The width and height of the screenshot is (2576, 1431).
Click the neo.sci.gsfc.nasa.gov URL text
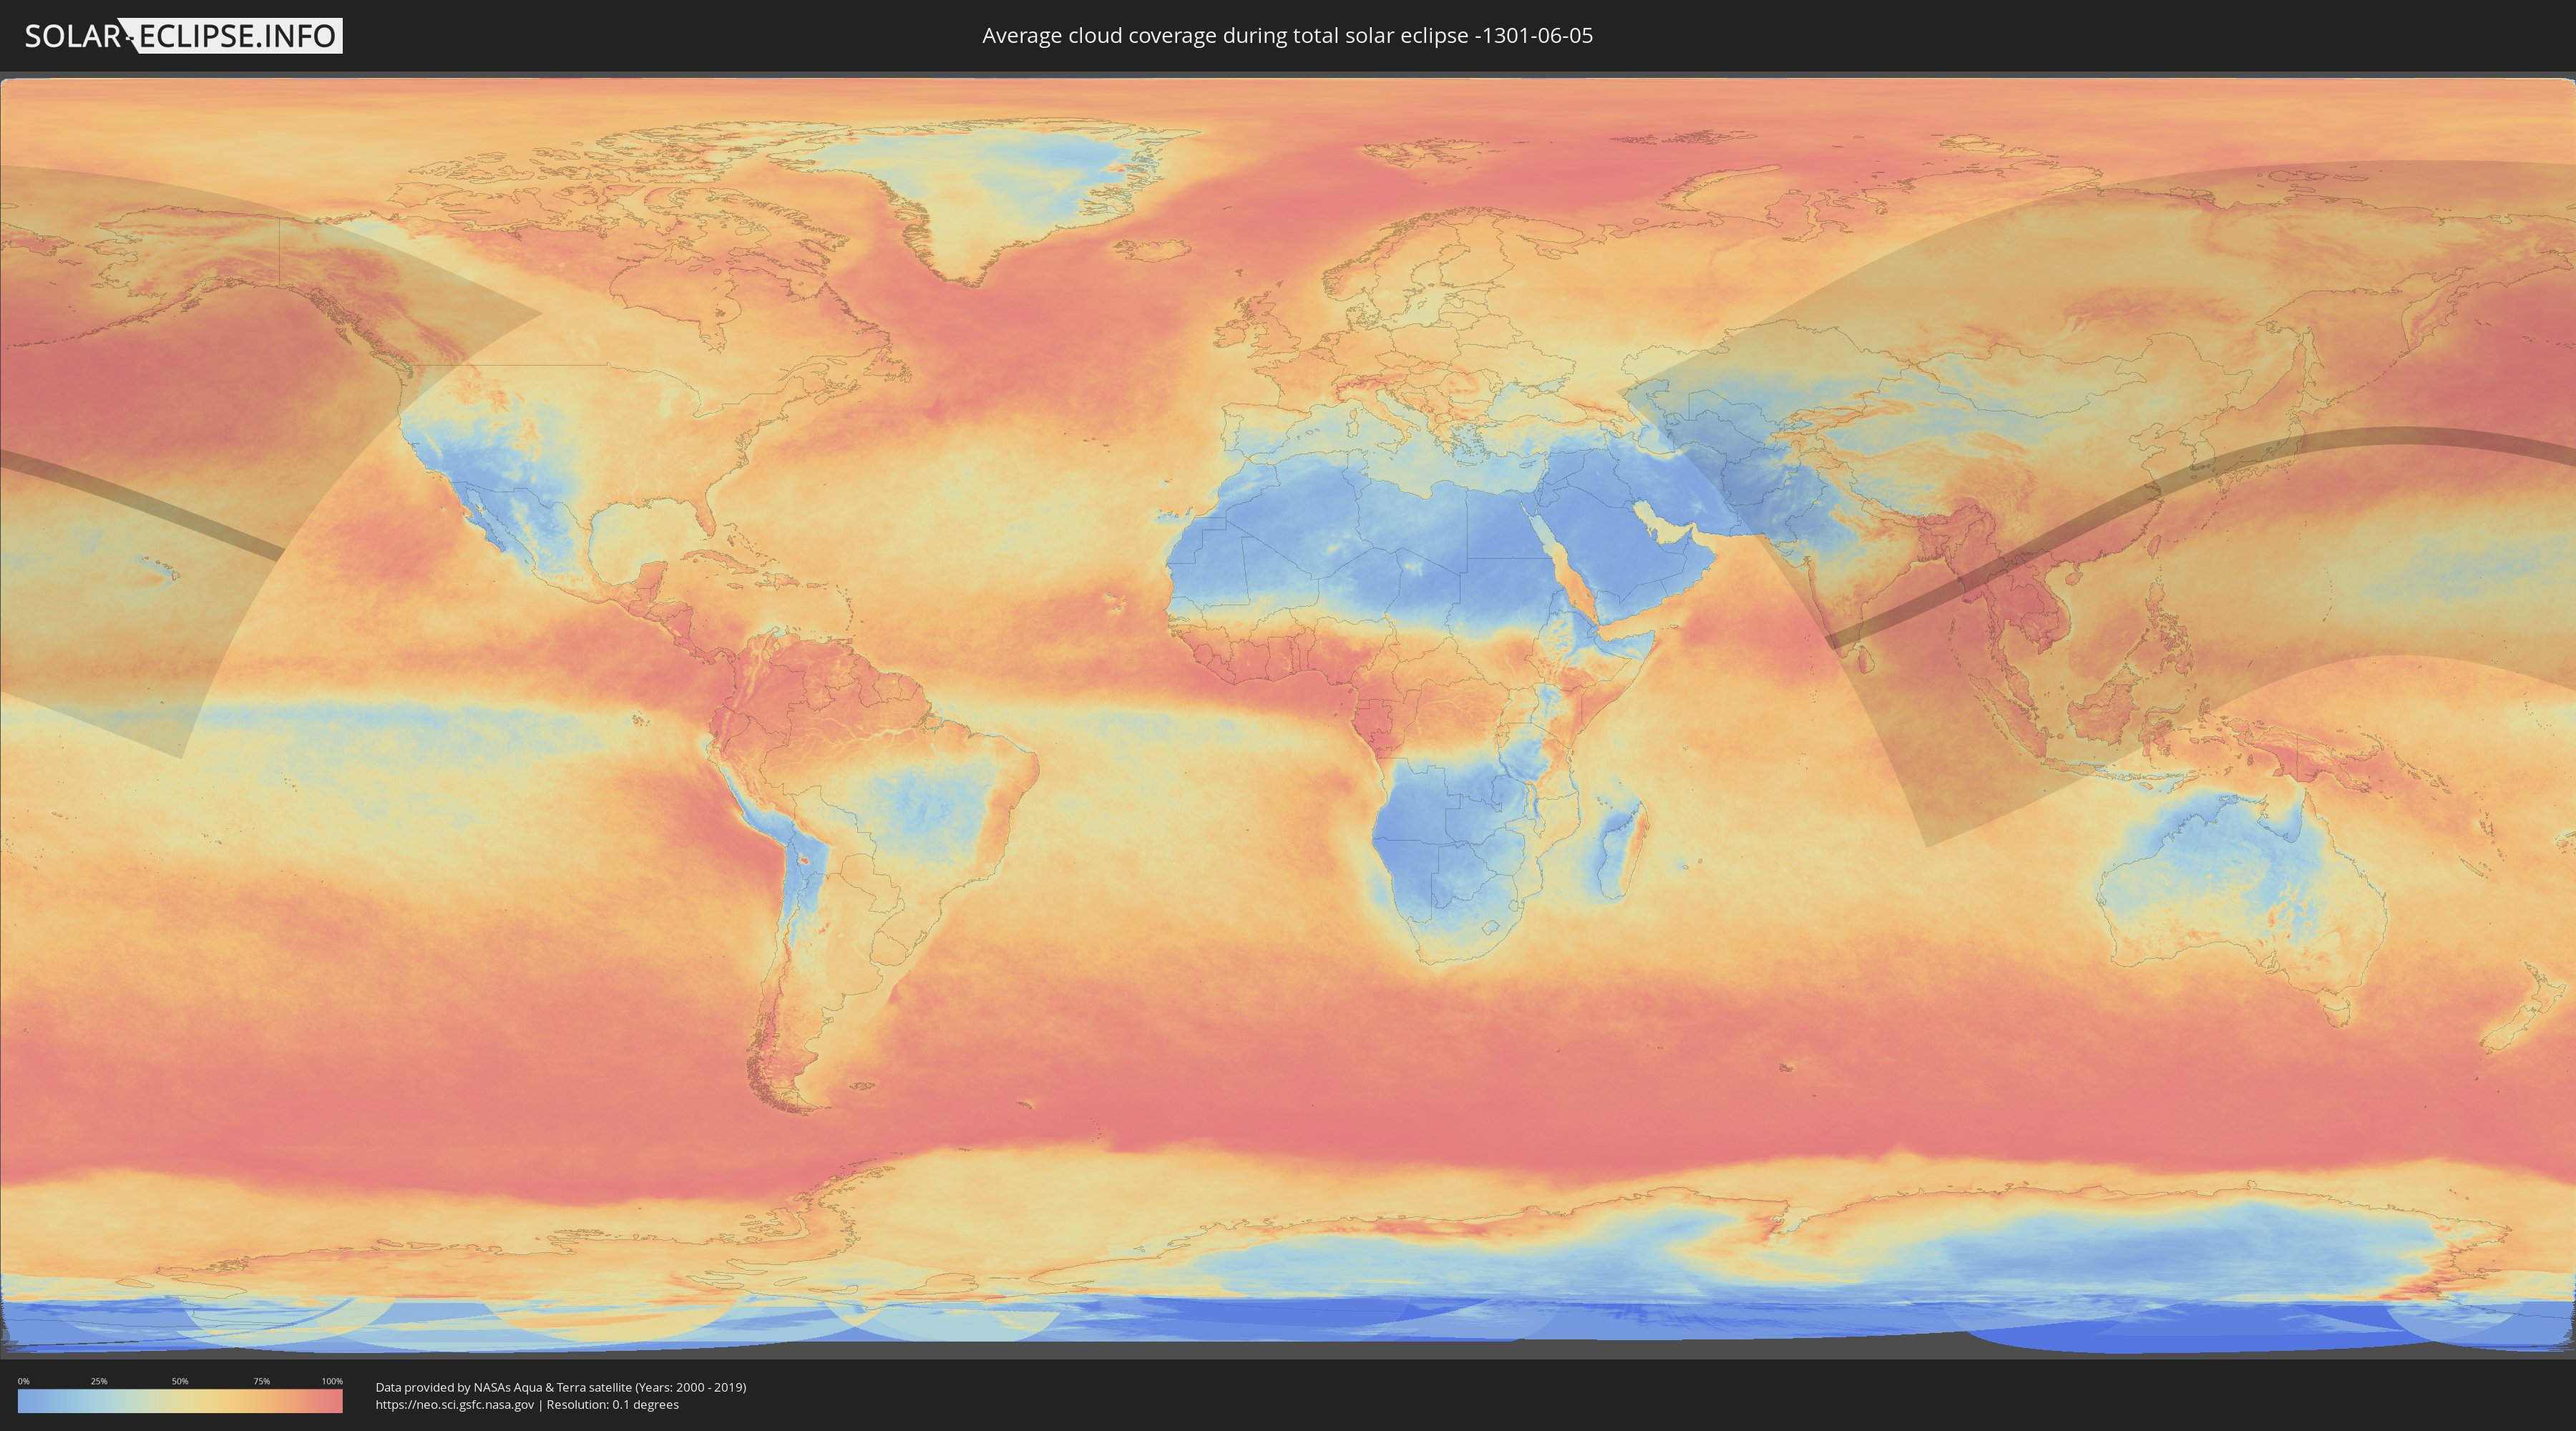click(x=455, y=1405)
